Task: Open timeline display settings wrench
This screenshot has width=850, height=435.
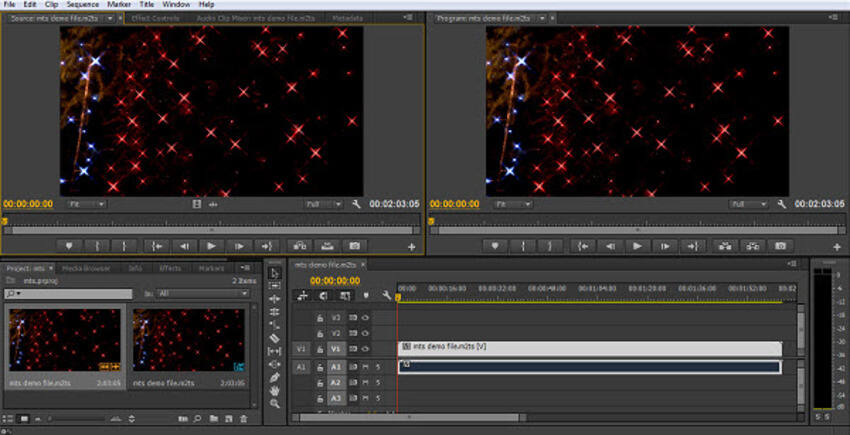Action: click(386, 296)
